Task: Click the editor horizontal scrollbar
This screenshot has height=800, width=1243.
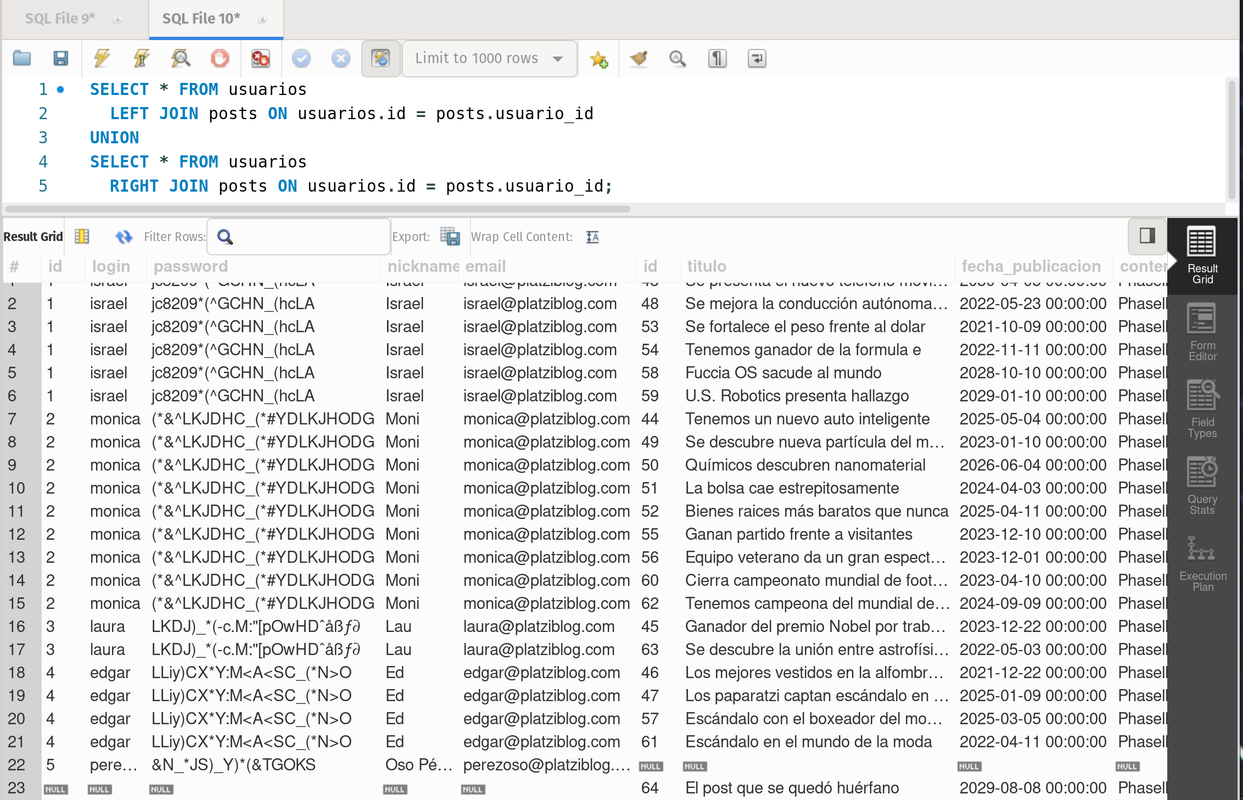Action: point(318,209)
